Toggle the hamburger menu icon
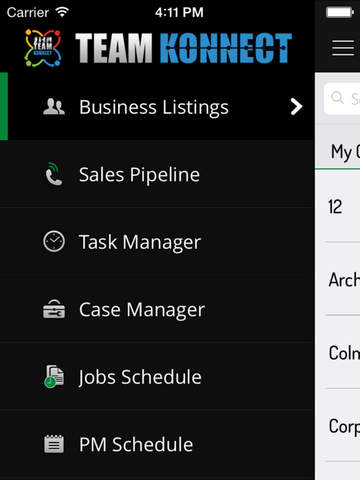Image resolution: width=360 pixels, height=480 pixels. coord(343,48)
